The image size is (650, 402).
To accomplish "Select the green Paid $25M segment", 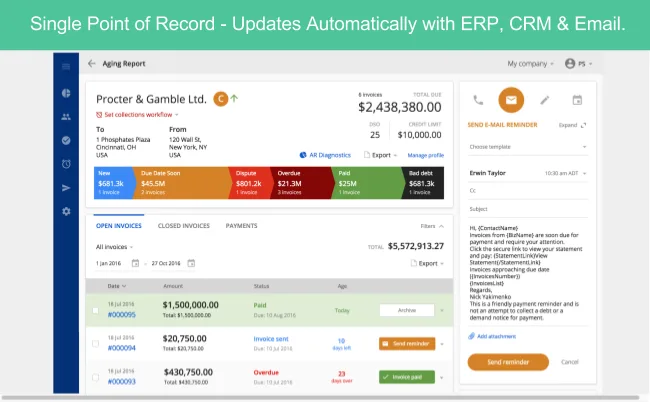I will [x=367, y=183].
